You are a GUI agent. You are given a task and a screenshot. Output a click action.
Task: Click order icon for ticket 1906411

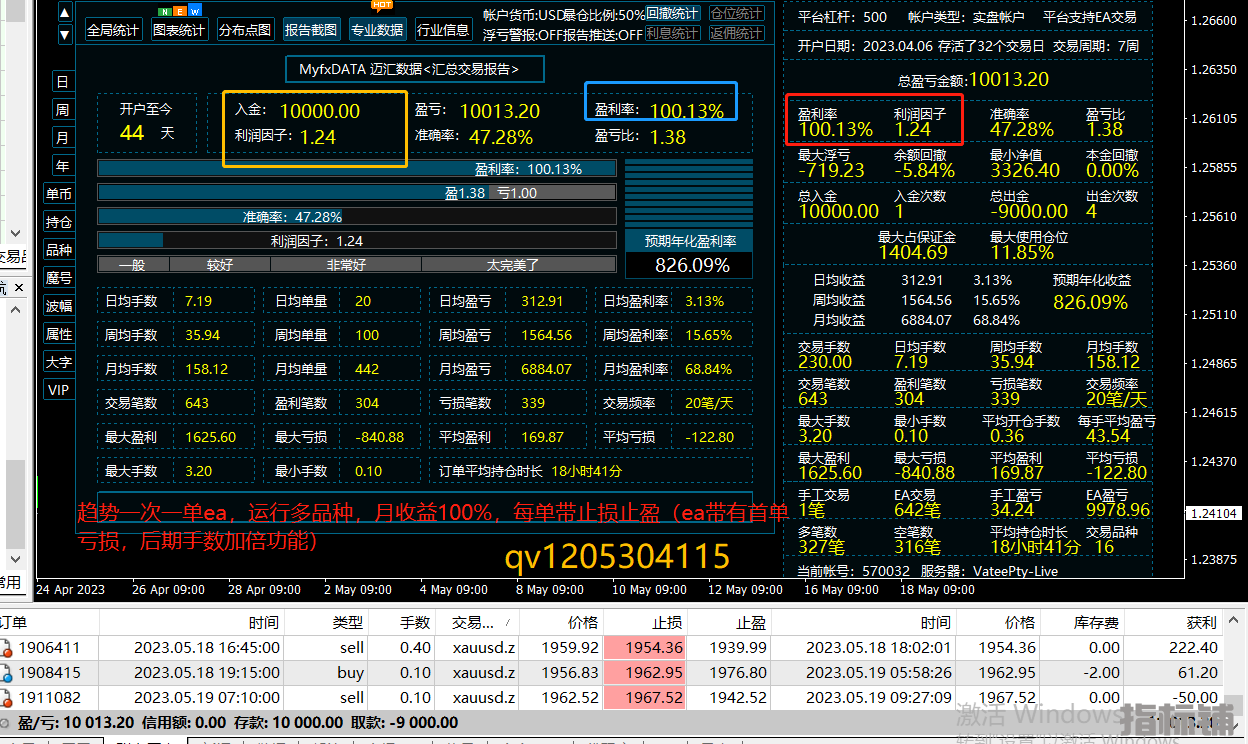8,648
